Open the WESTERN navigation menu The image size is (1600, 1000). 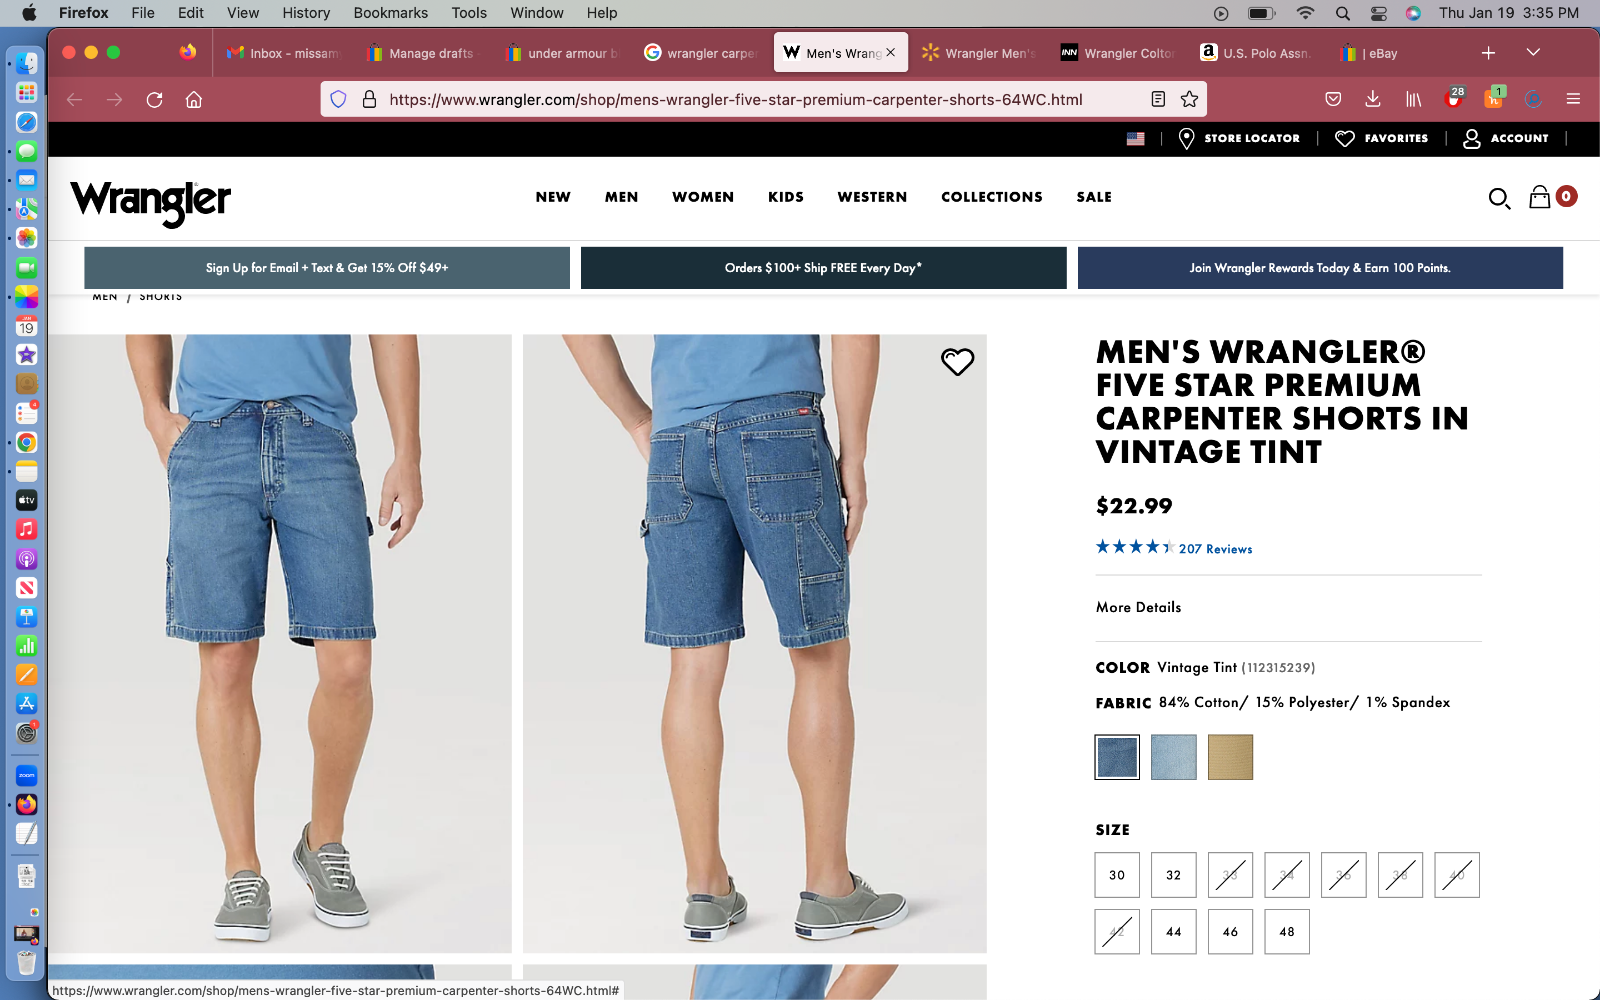pos(872,197)
